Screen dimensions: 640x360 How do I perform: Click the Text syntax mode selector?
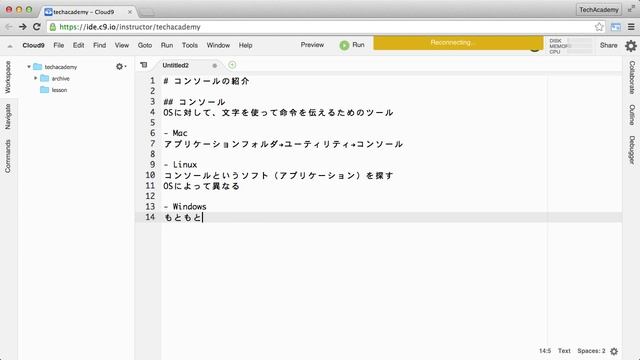click(564, 351)
